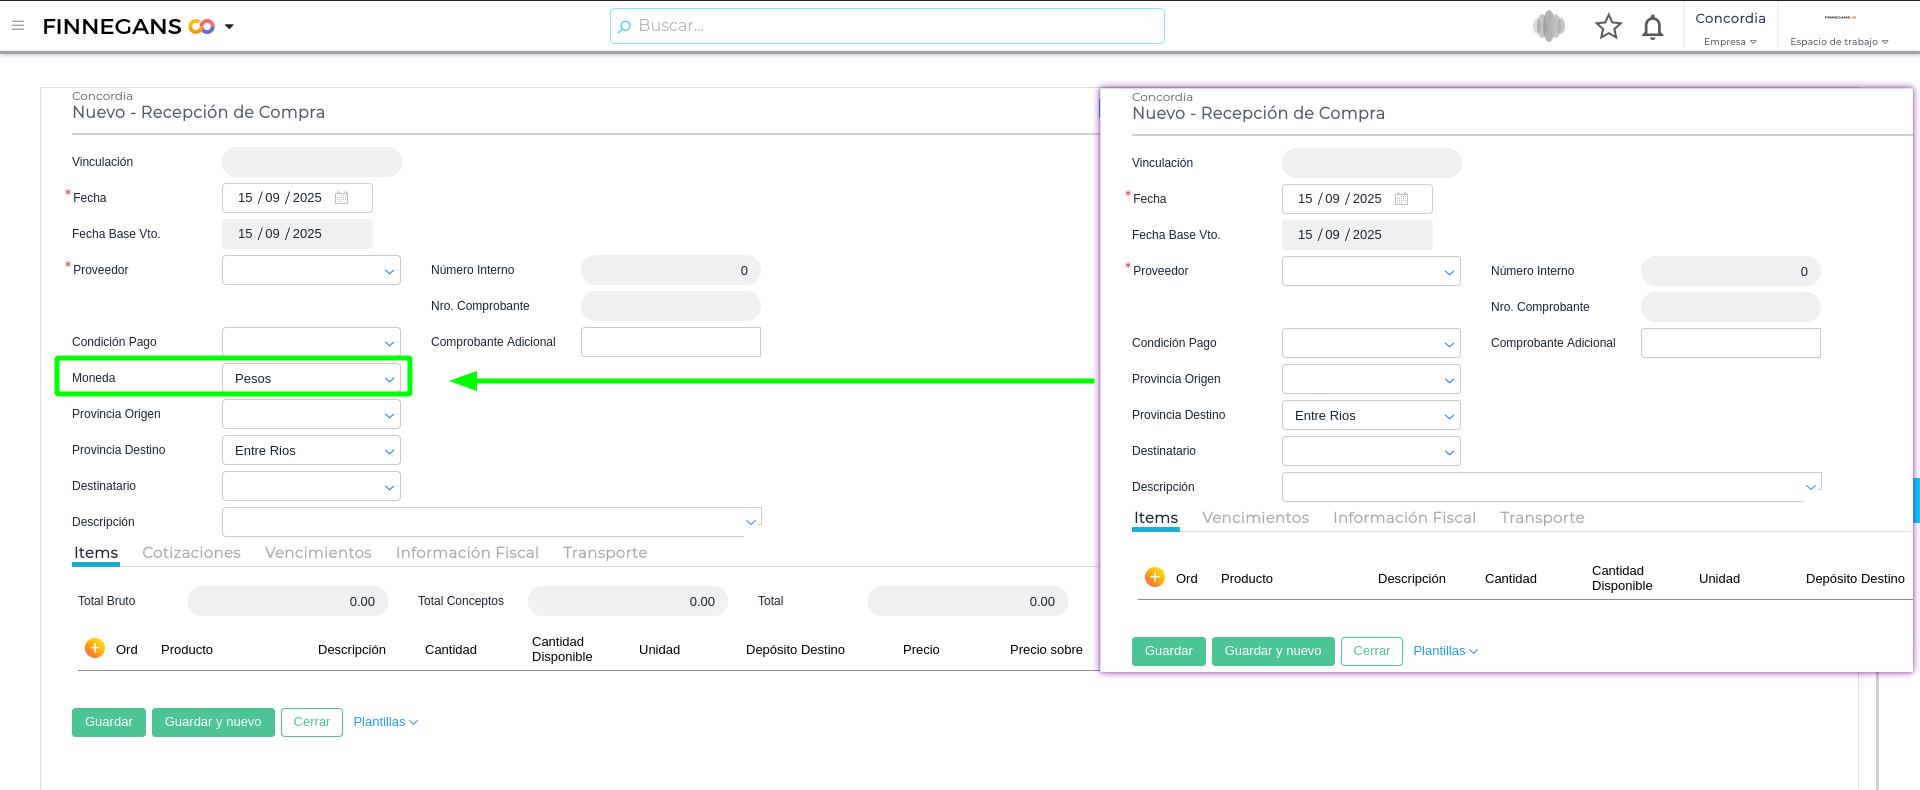
Task: Add an item row with plus icon, right form
Action: 1155,577
